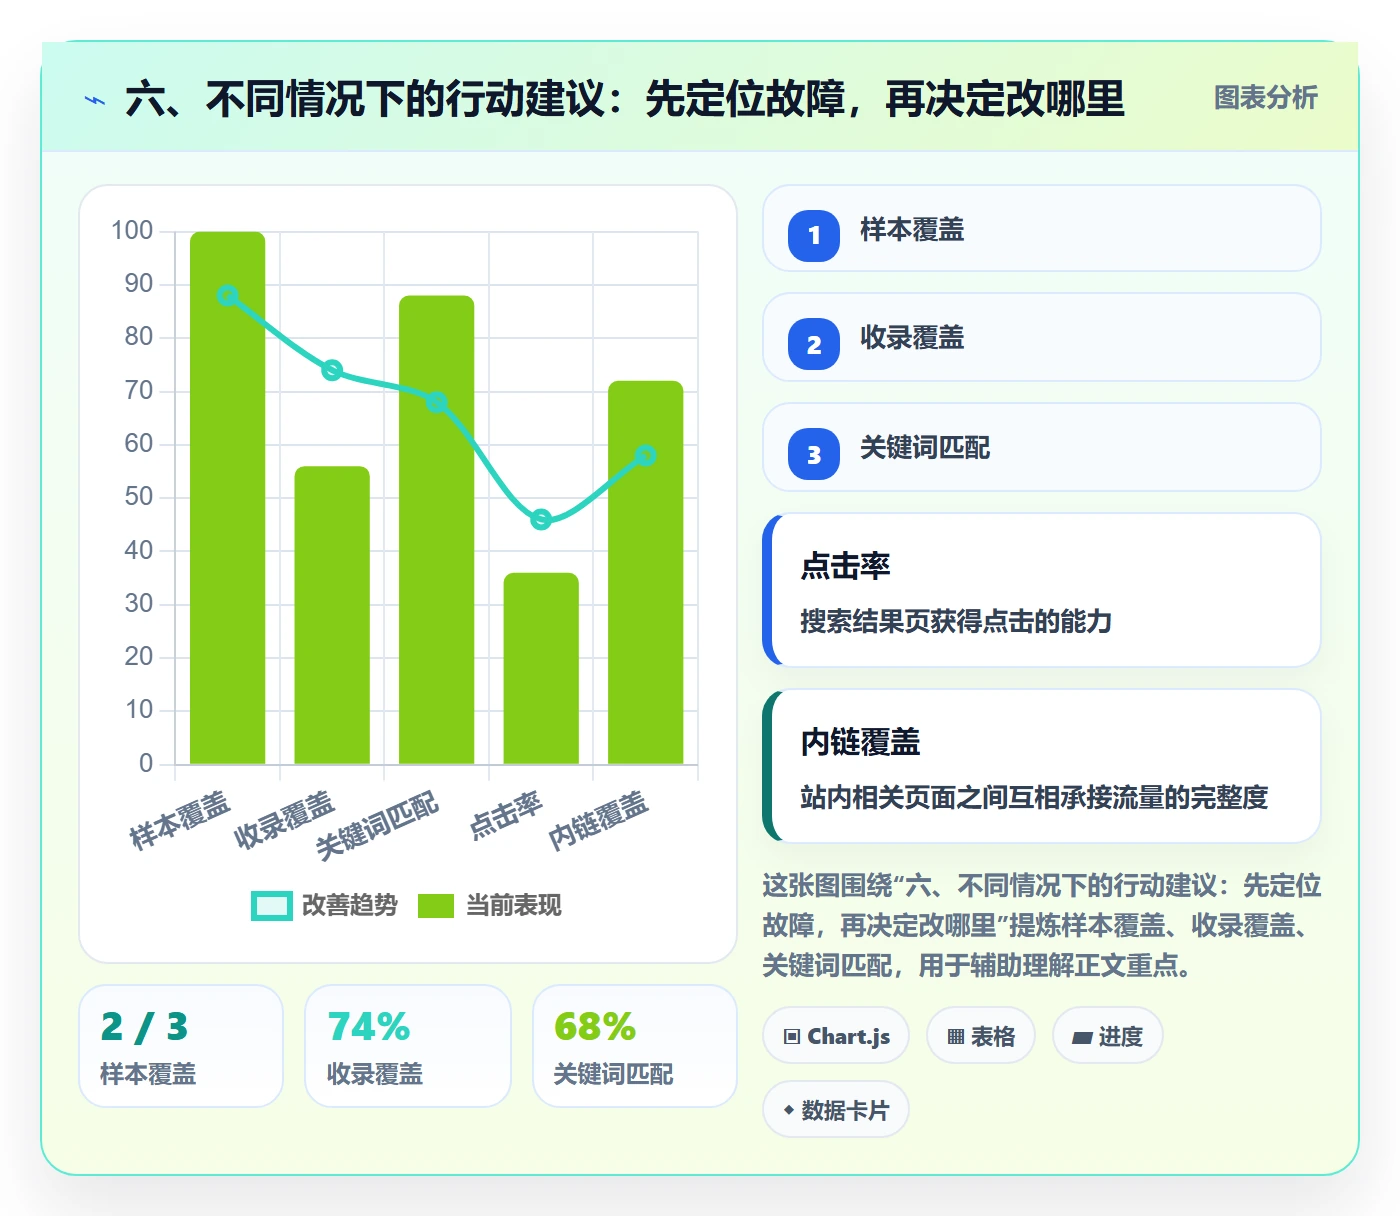Open the 内链覆盖 description card
The height and width of the screenshot is (1216, 1400).
coord(1042,766)
